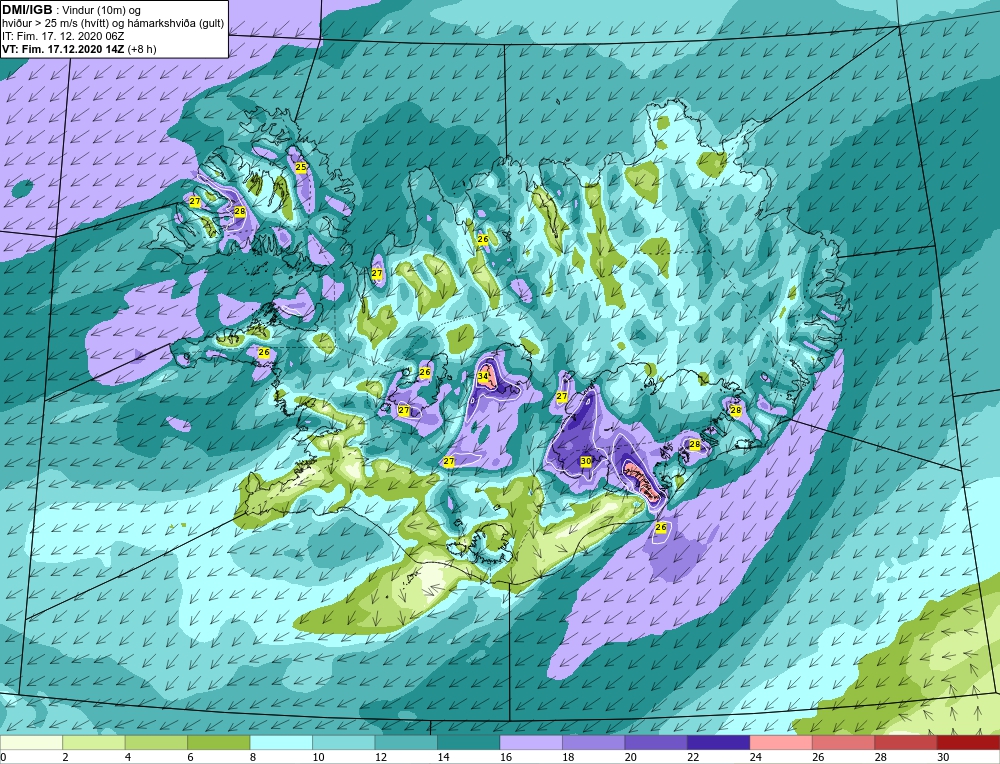Image resolution: width=1000 pixels, height=764 pixels.
Task: Pick the 22–24 m/s dark indigo legend swatch
Action: click(x=719, y=743)
